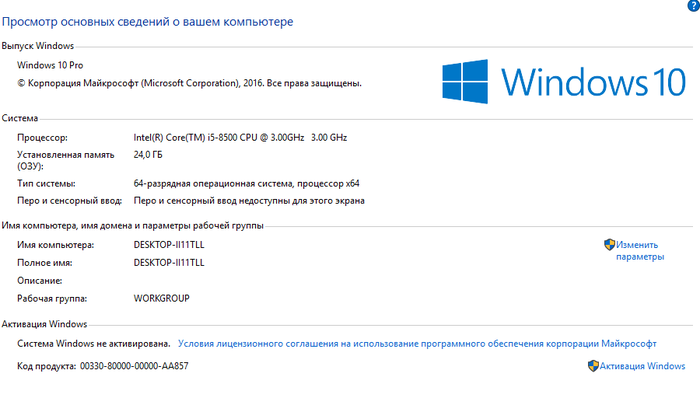
Task: Click the Полное имя label
Action: (x=45, y=263)
